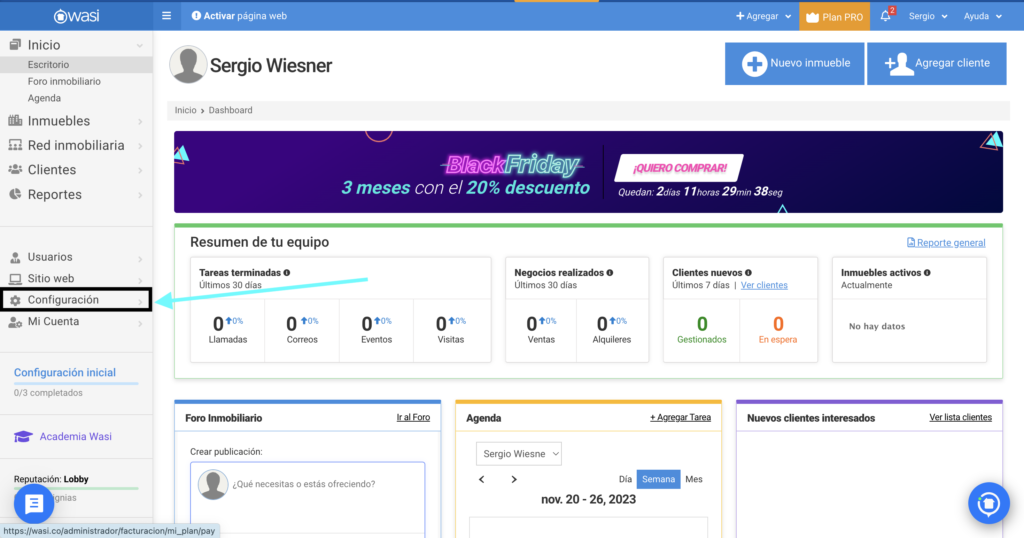
Task: Click the Mi Cuenta user icon
Action: [x=15, y=322]
